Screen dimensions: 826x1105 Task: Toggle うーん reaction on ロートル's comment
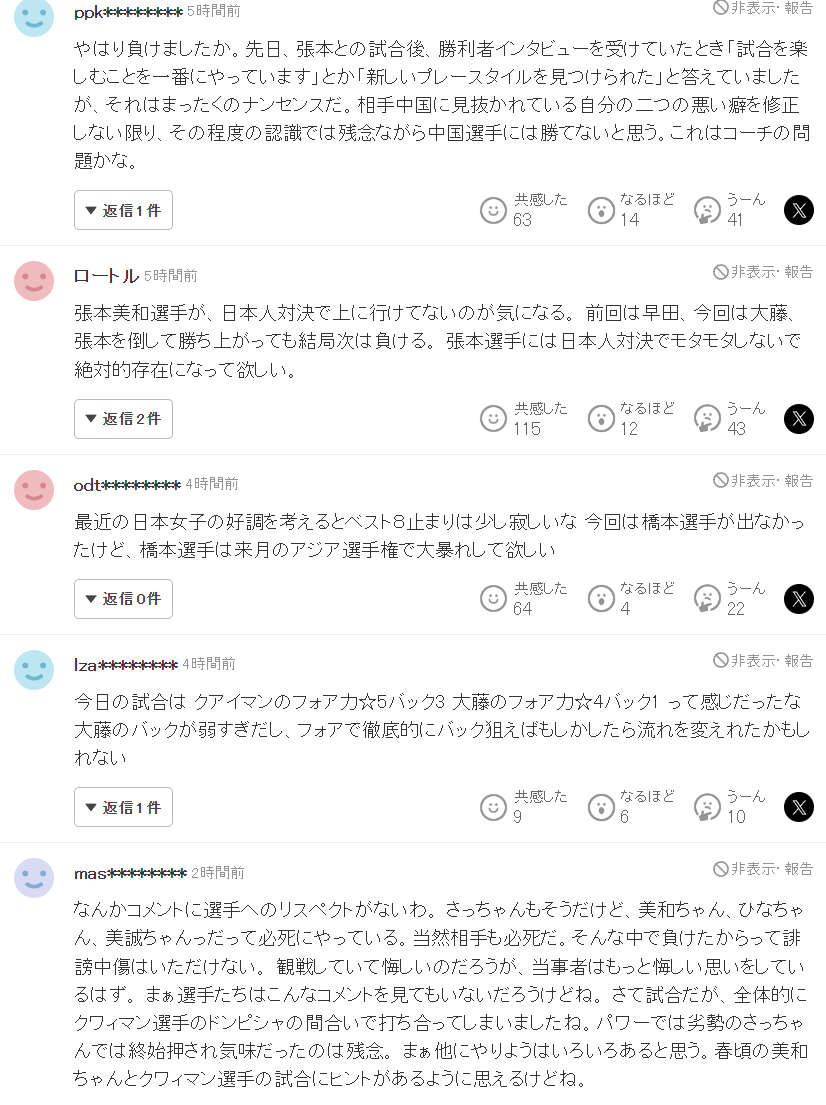click(x=709, y=418)
